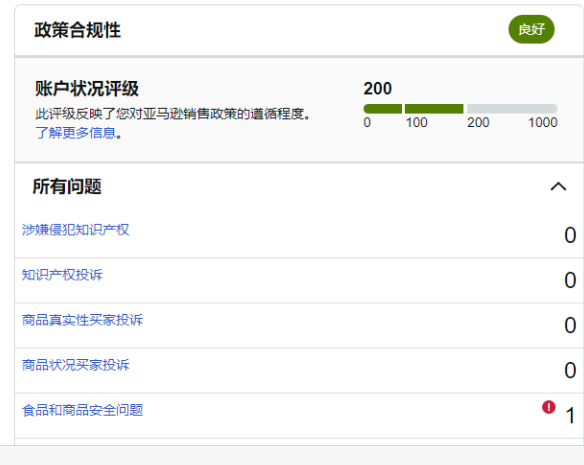
Task: Open the 商品状况买家投诉 link
Action: click(x=76, y=365)
